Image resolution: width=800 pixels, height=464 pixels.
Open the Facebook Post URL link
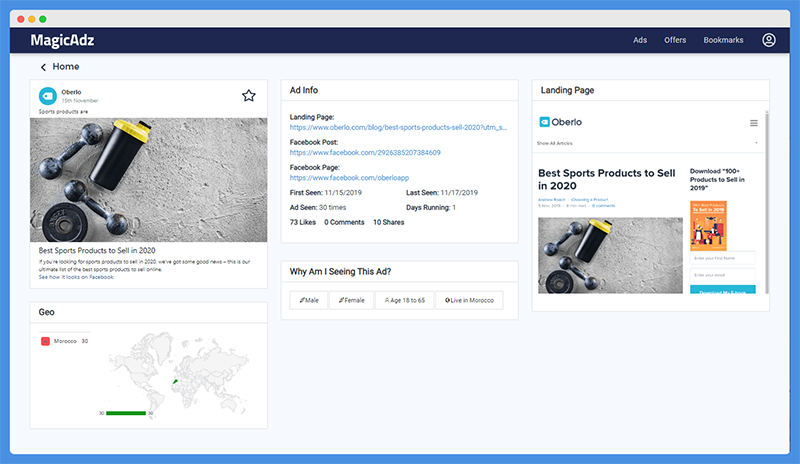[x=365, y=152]
